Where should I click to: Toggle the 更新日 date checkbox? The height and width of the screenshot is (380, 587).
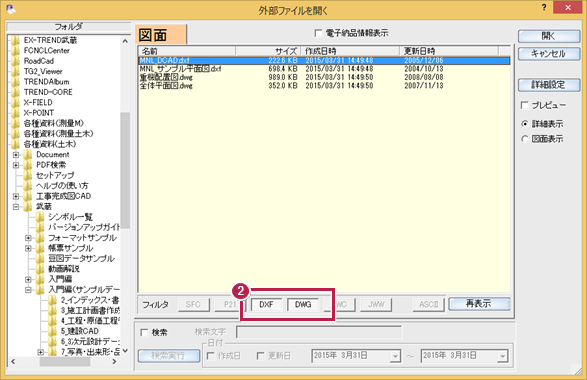260,356
